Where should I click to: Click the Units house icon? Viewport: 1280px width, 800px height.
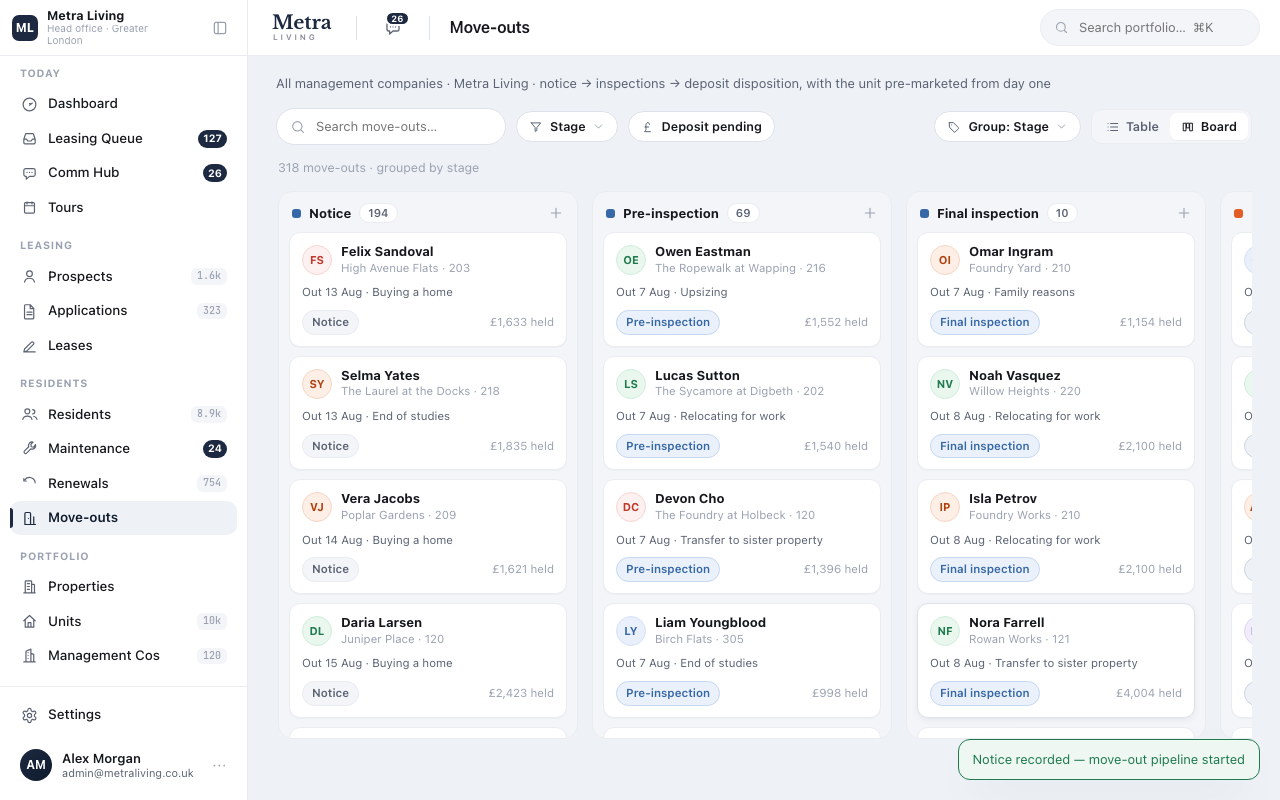29,622
